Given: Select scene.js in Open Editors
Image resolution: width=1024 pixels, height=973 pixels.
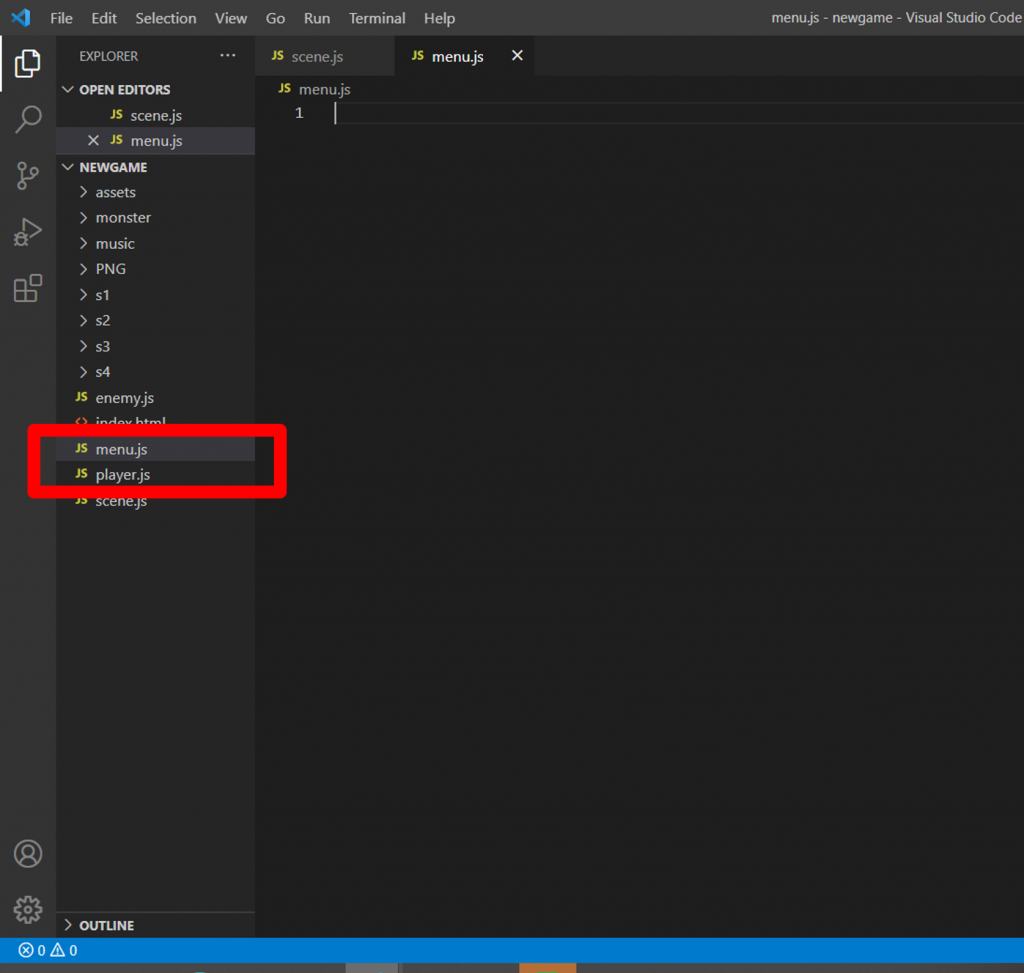Looking at the screenshot, I should pyautogui.click(x=155, y=115).
